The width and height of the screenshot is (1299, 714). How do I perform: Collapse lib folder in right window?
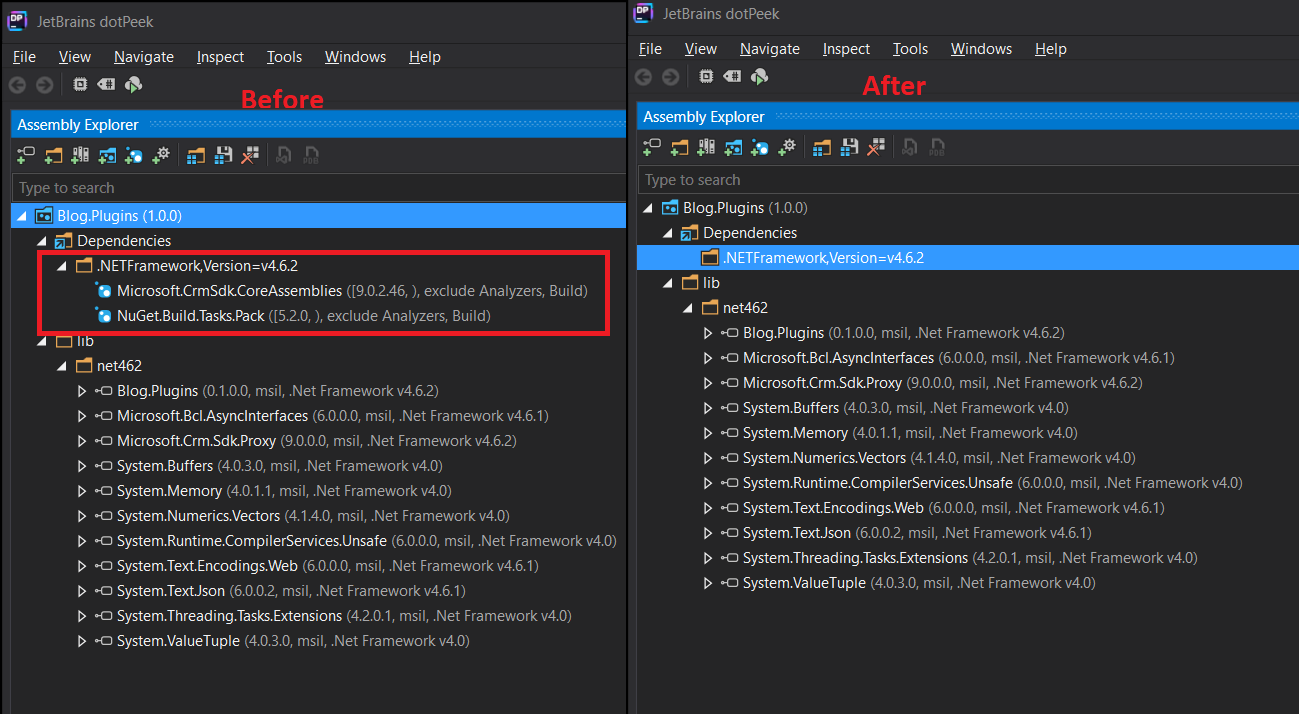[x=667, y=283]
